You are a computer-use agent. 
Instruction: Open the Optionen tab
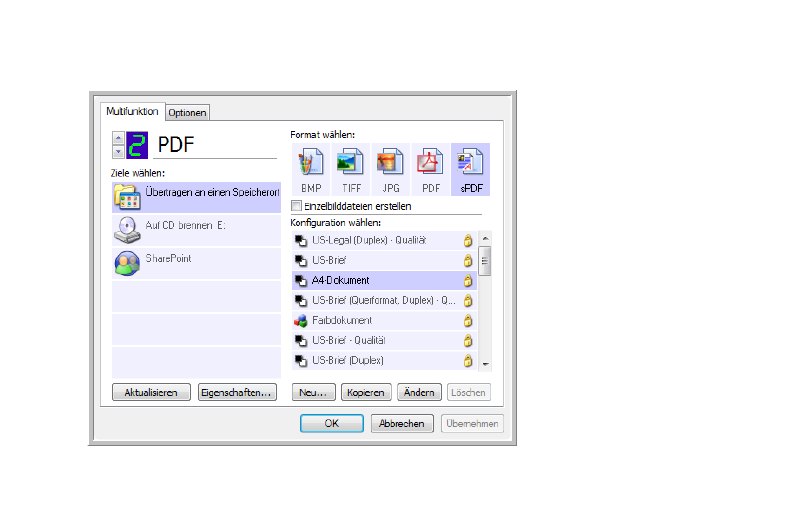[187, 113]
